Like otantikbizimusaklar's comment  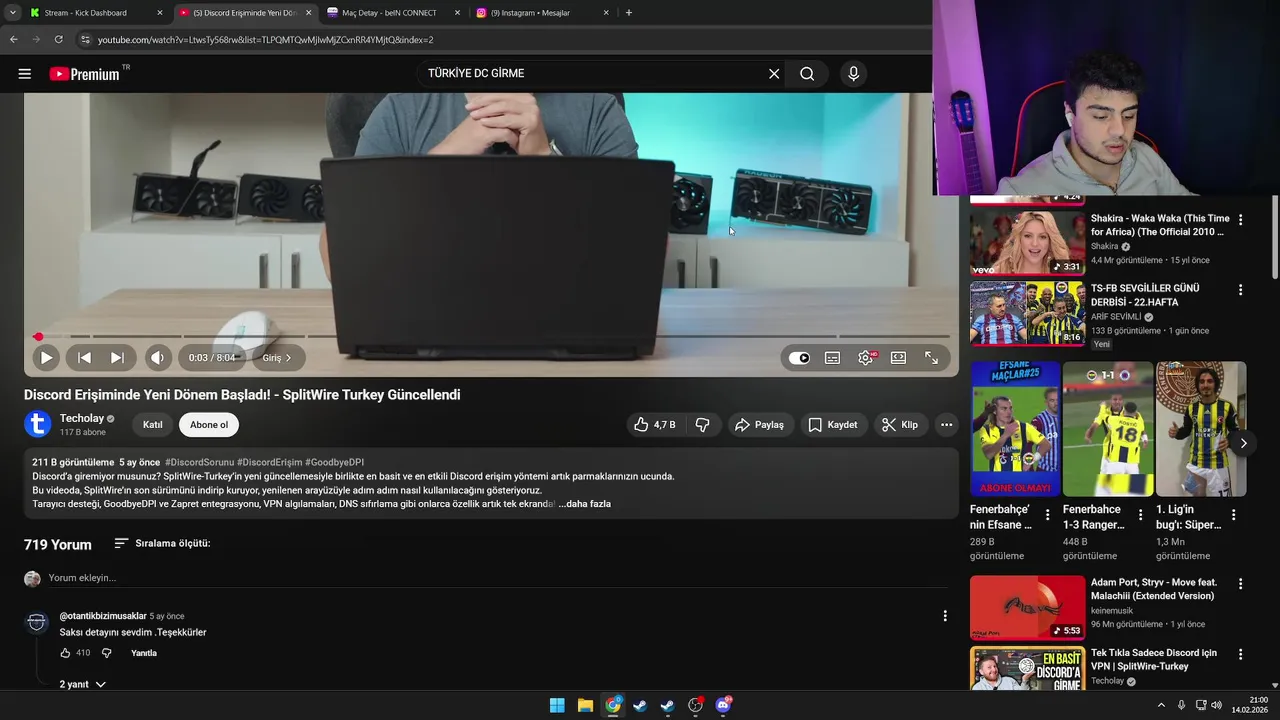[x=65, y=653]
